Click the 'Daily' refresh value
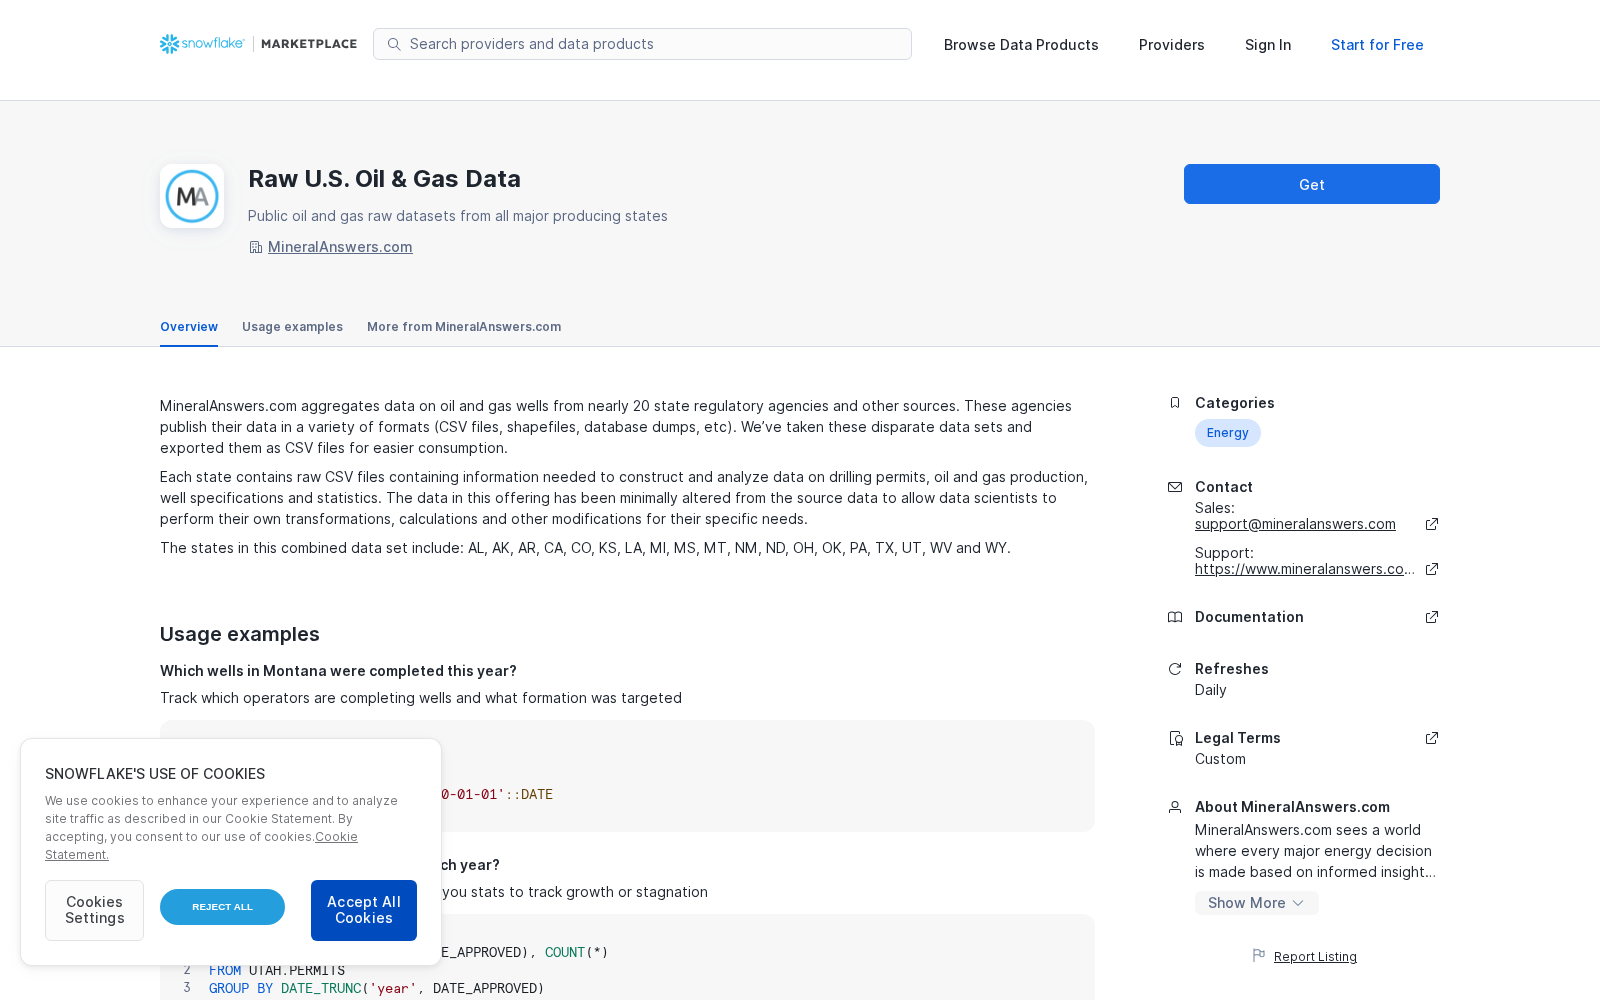1600x1000 pixels. click(x=1211, y=690)
